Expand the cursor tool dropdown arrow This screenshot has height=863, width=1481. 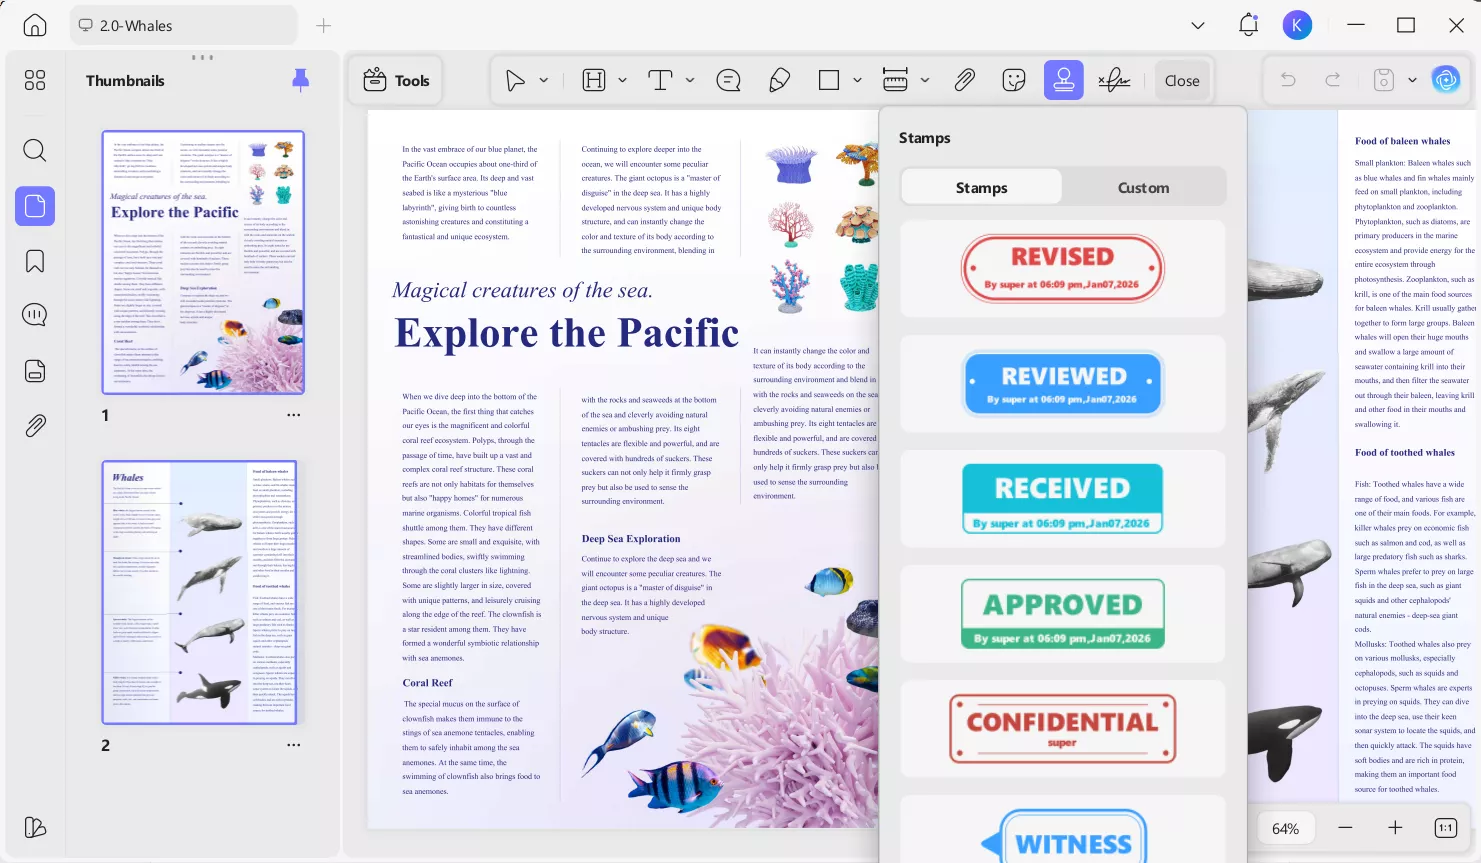pos(544,81)
